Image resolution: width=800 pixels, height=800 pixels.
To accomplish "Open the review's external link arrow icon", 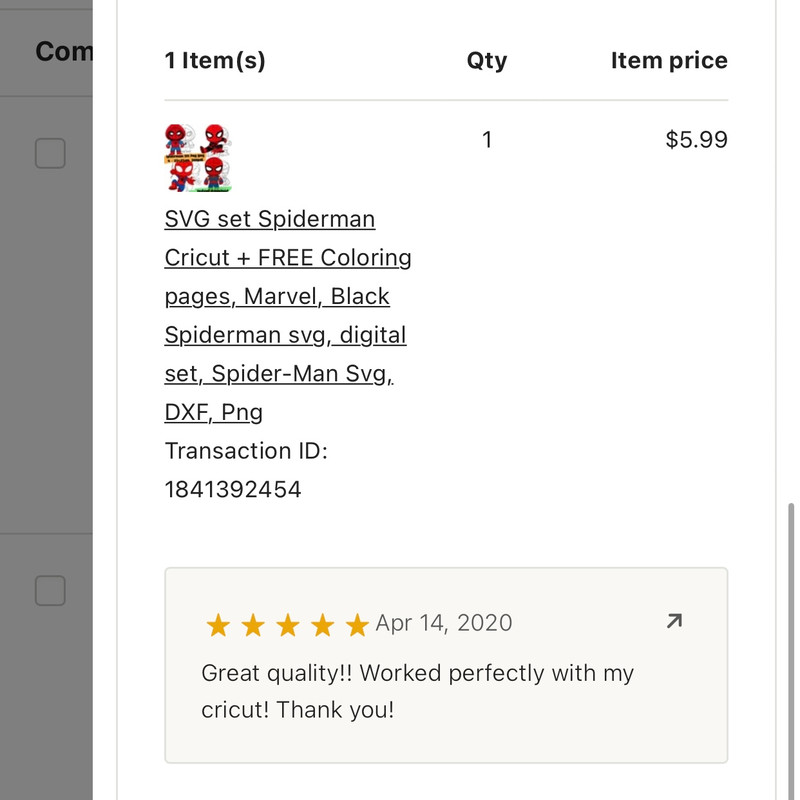I will coord(674,622).
